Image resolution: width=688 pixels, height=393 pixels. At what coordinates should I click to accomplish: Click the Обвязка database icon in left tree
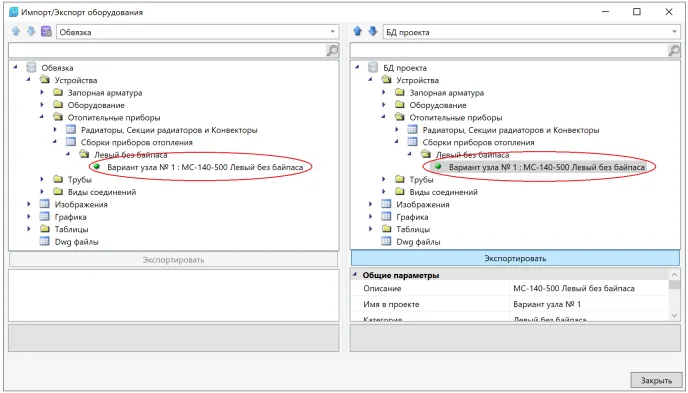31,68
